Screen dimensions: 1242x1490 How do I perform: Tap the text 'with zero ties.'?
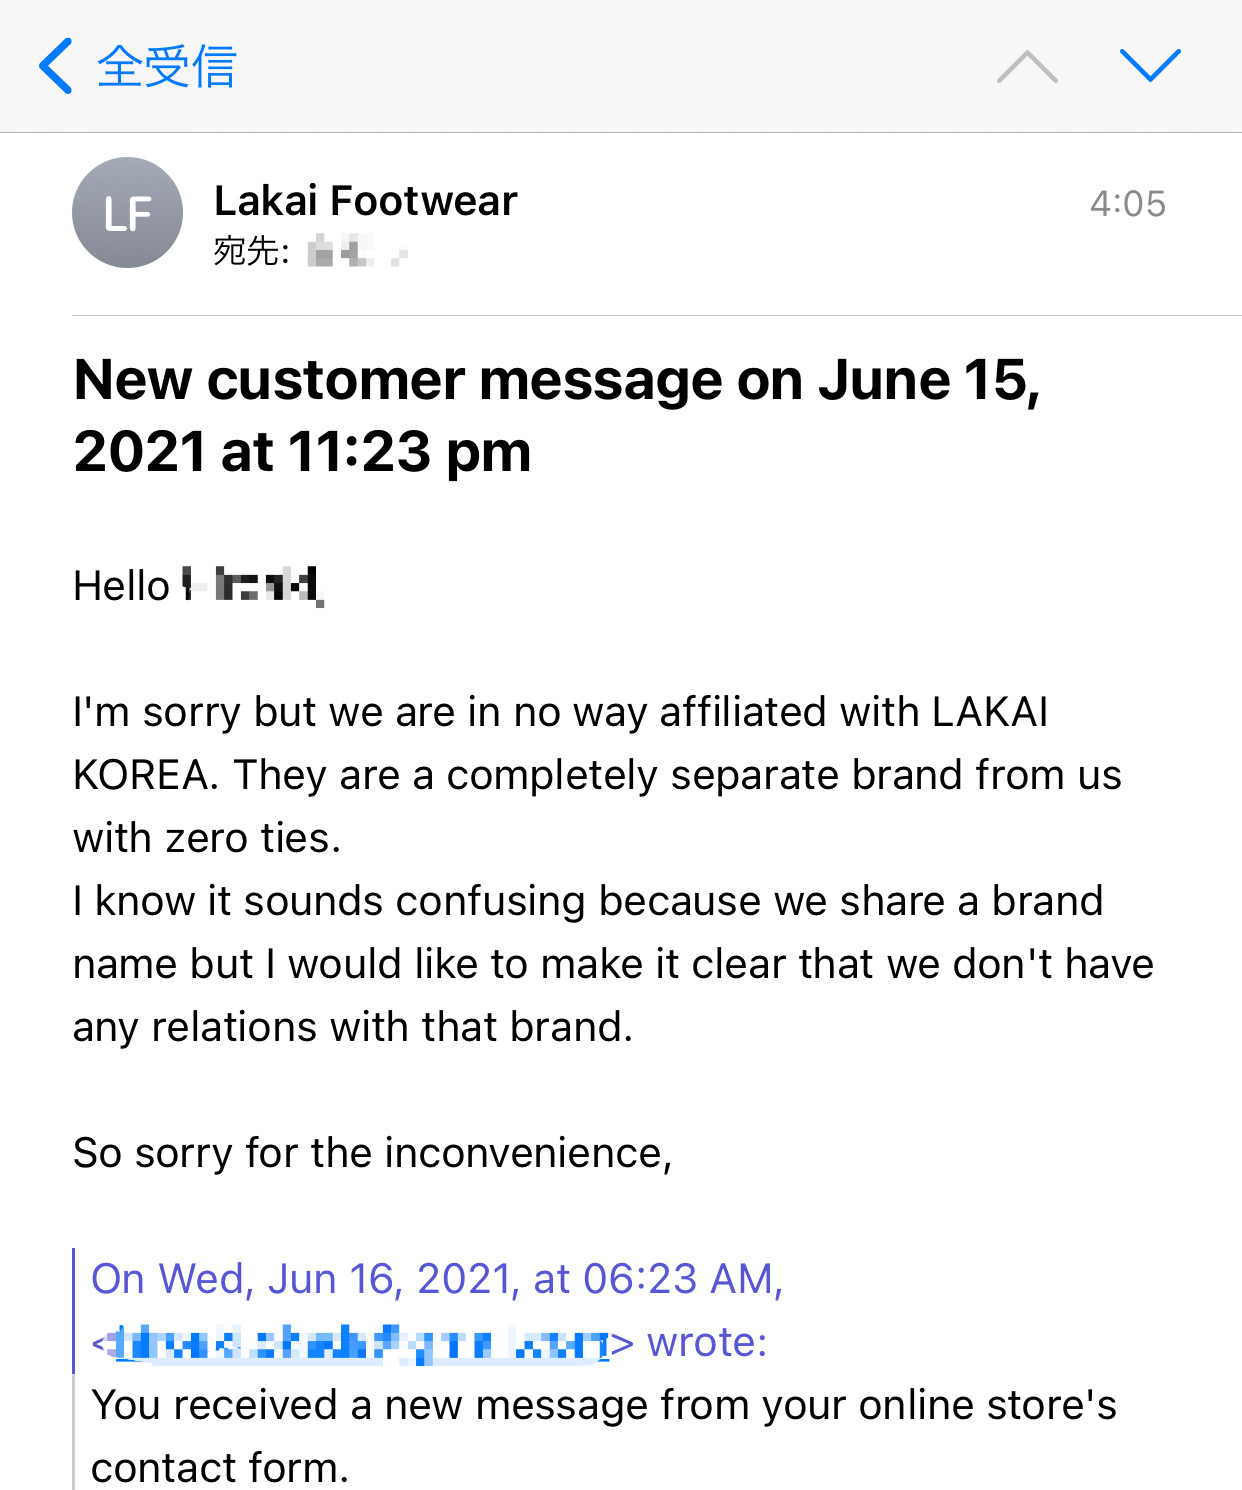(x=207, y=838)
